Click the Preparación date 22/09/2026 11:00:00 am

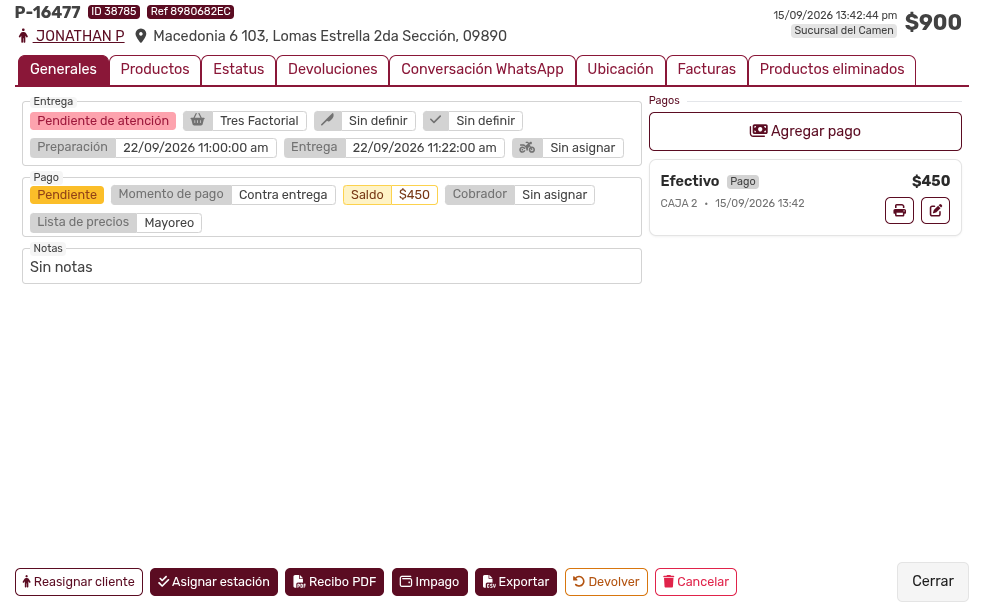click(196, 148)
